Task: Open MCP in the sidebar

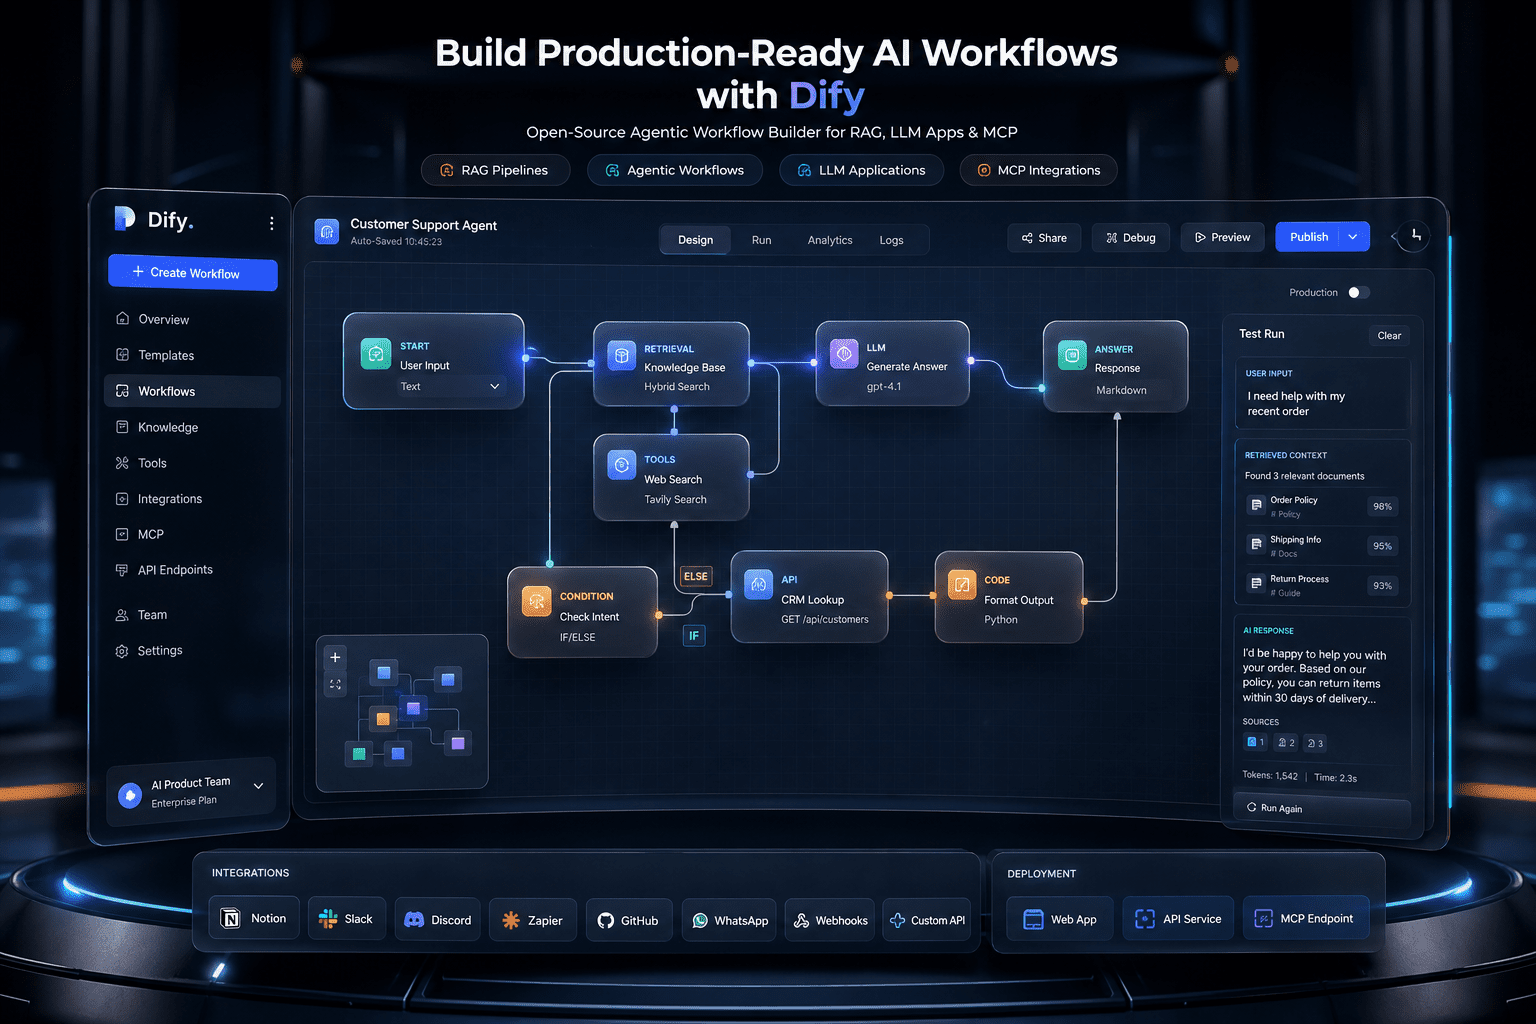Action: pos(192,534)
